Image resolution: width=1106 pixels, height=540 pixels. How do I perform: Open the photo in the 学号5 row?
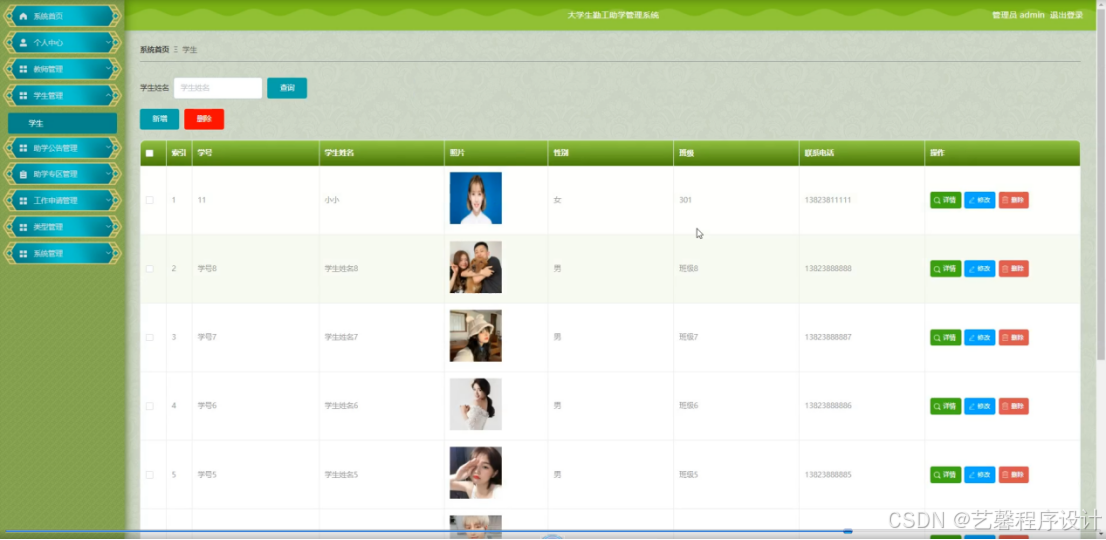pyautogui.click(x=475, y=473)
